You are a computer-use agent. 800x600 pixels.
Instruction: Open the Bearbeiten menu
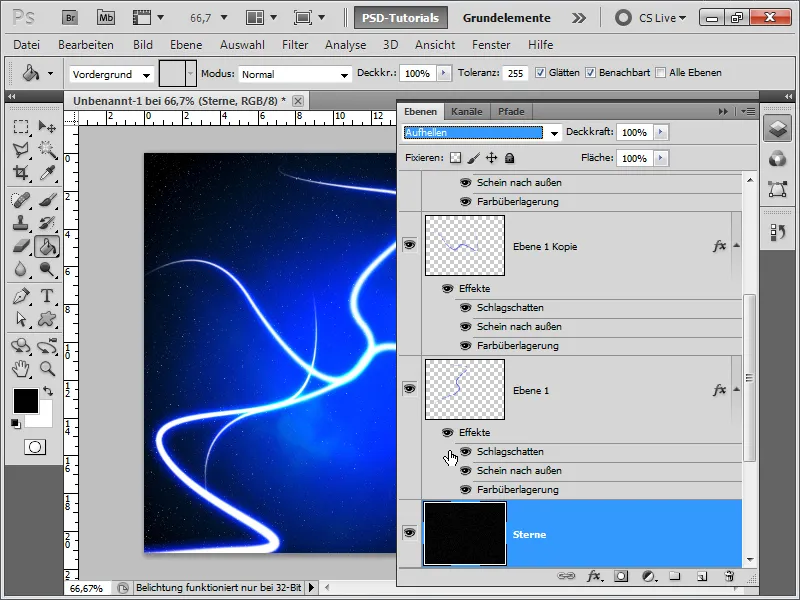pos(86,45)
